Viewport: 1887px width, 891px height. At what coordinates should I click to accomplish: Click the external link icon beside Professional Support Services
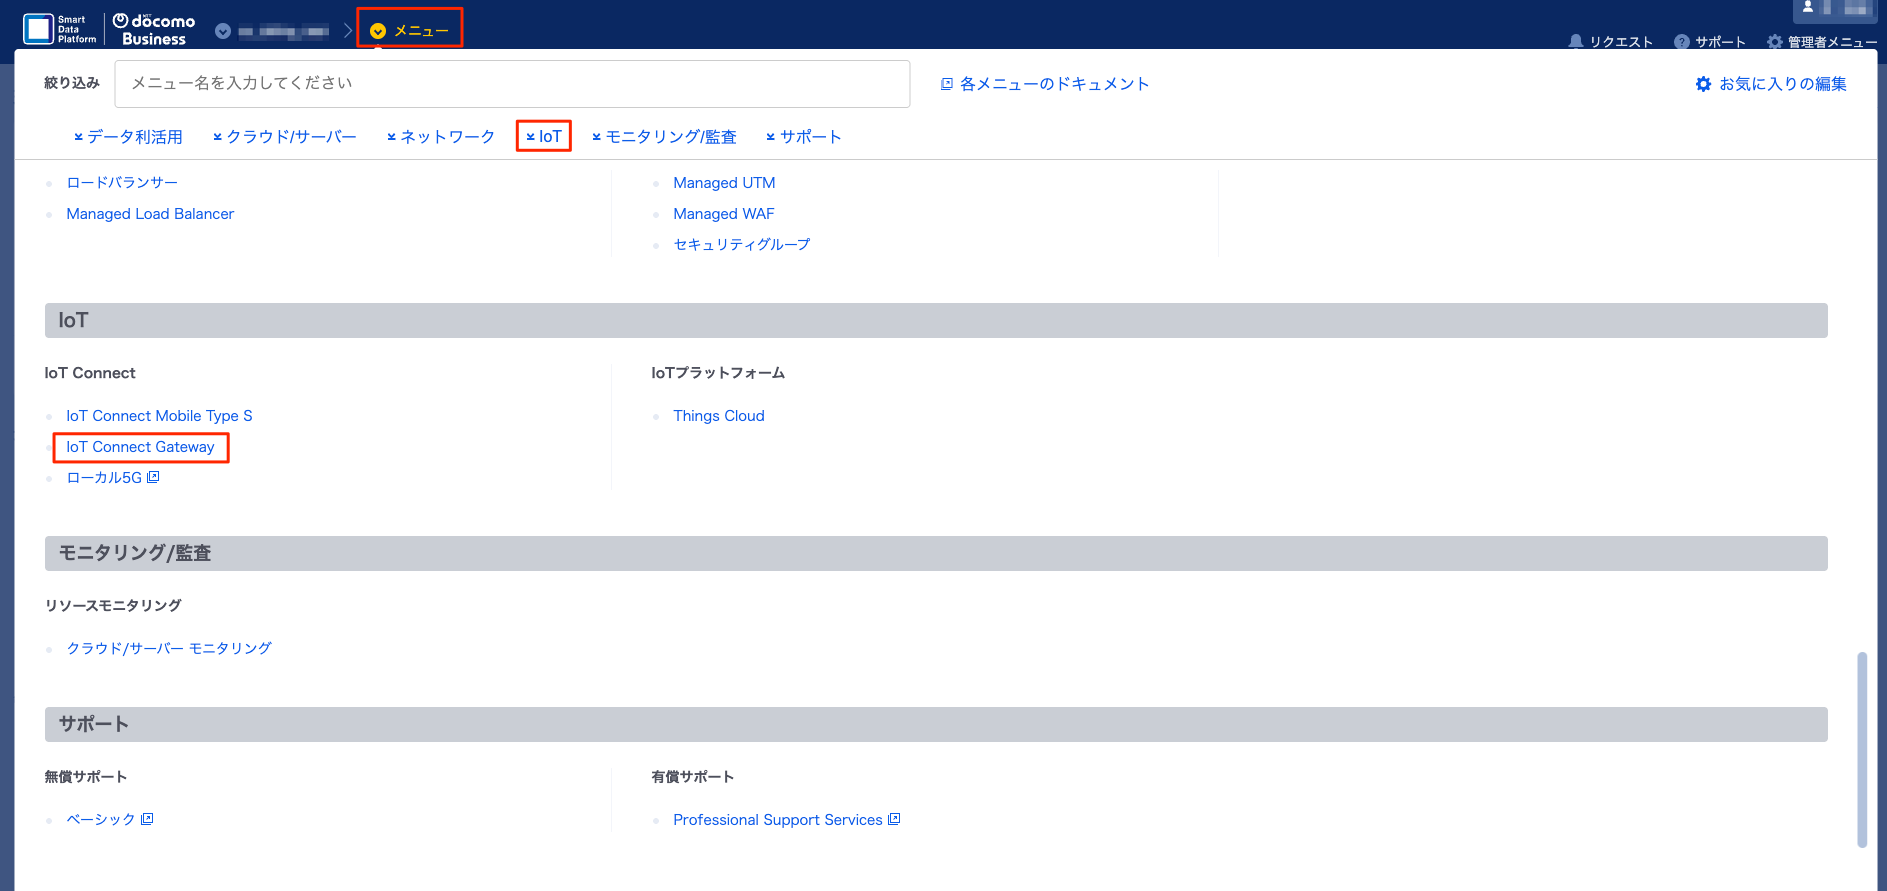point(894,819)
